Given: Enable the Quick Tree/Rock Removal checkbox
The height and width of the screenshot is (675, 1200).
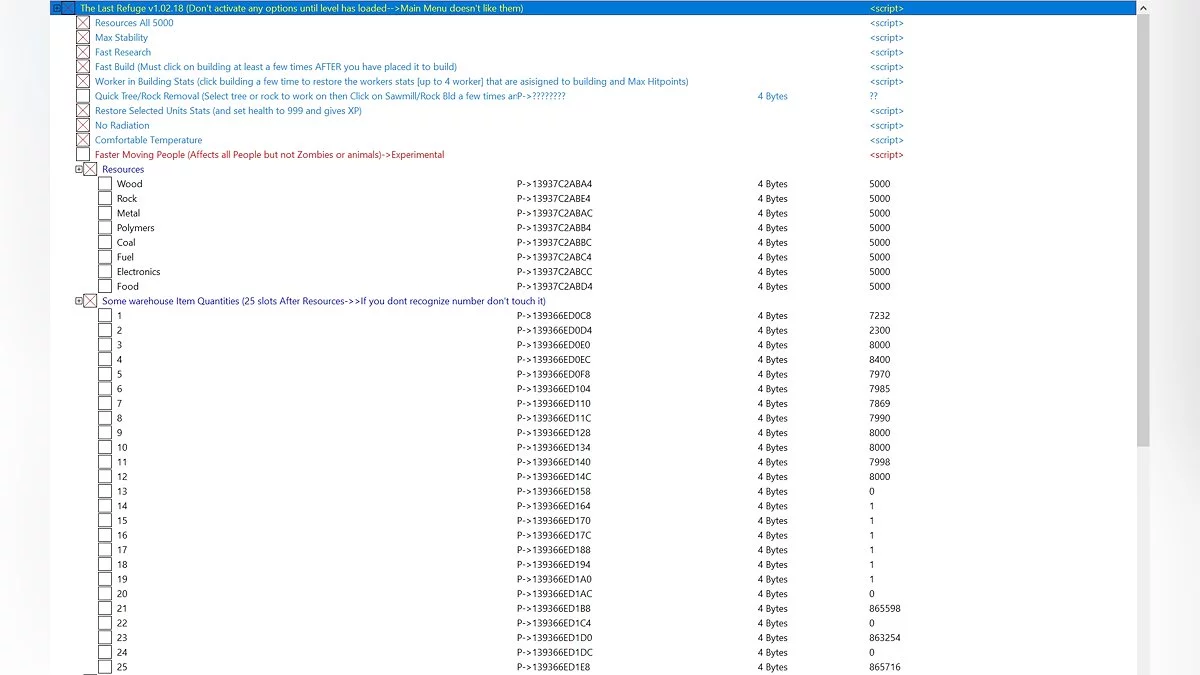Looking at the screenshot, I should pos(83,96).
